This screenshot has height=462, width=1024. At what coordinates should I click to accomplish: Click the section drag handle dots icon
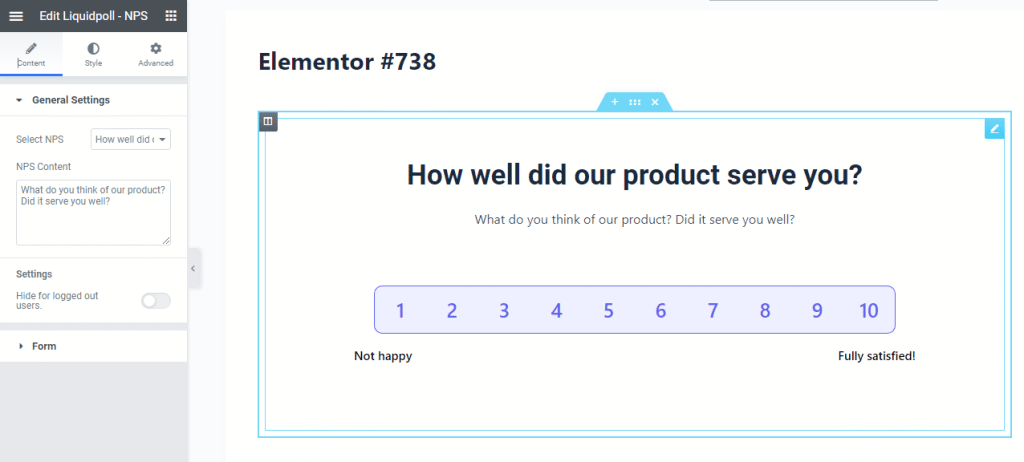pyautogui.click(x=635, y=102)
